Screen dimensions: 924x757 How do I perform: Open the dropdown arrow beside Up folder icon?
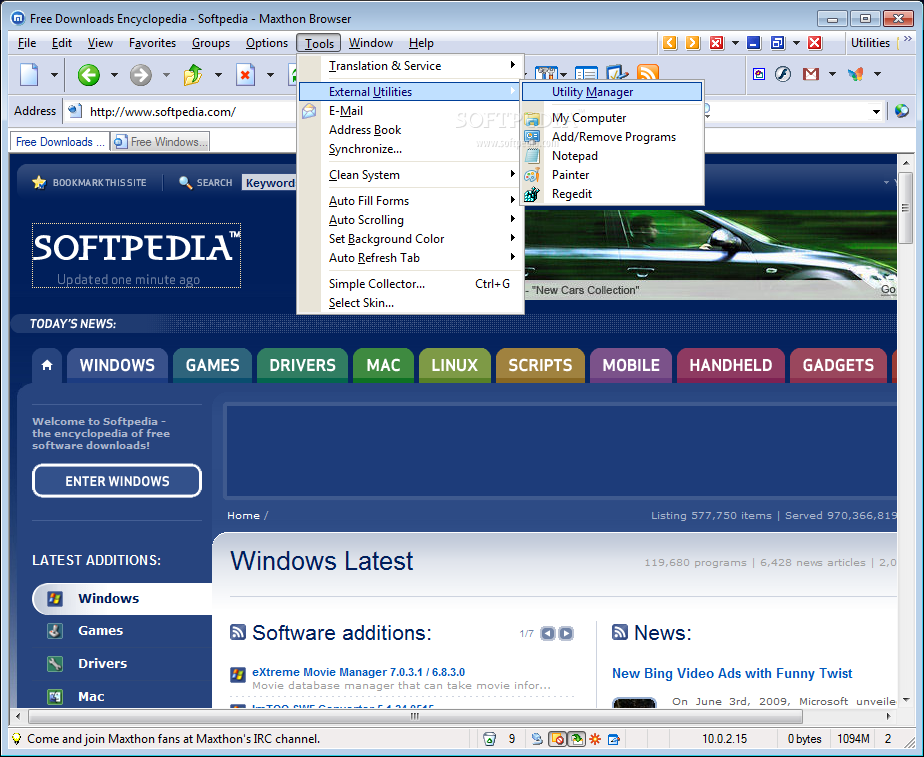coord(218,75)
